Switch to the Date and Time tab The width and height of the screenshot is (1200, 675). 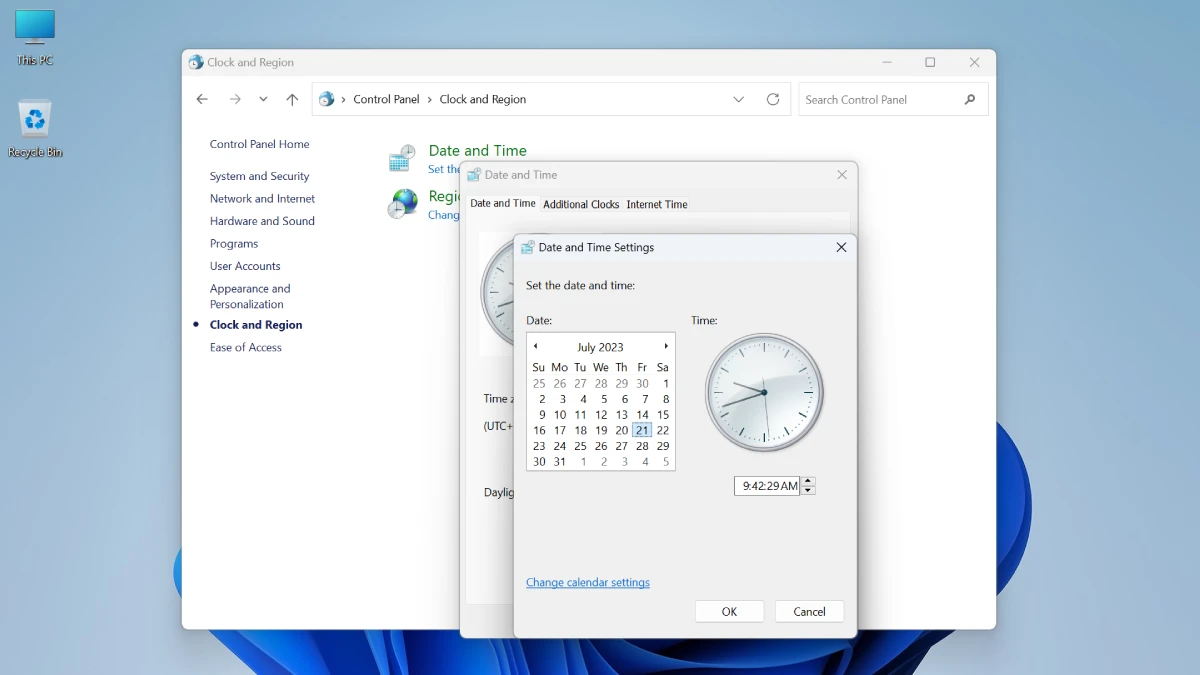click(503, 203)
